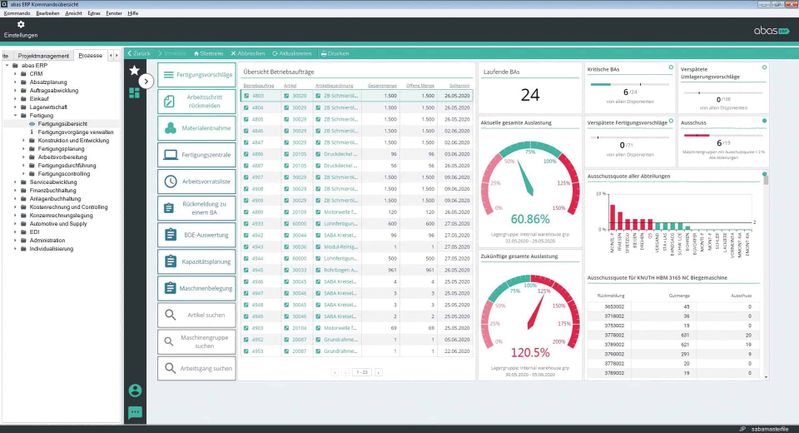Open the Kommando menu
Viewport: 799px width, 433px height.
pos(17,13)
